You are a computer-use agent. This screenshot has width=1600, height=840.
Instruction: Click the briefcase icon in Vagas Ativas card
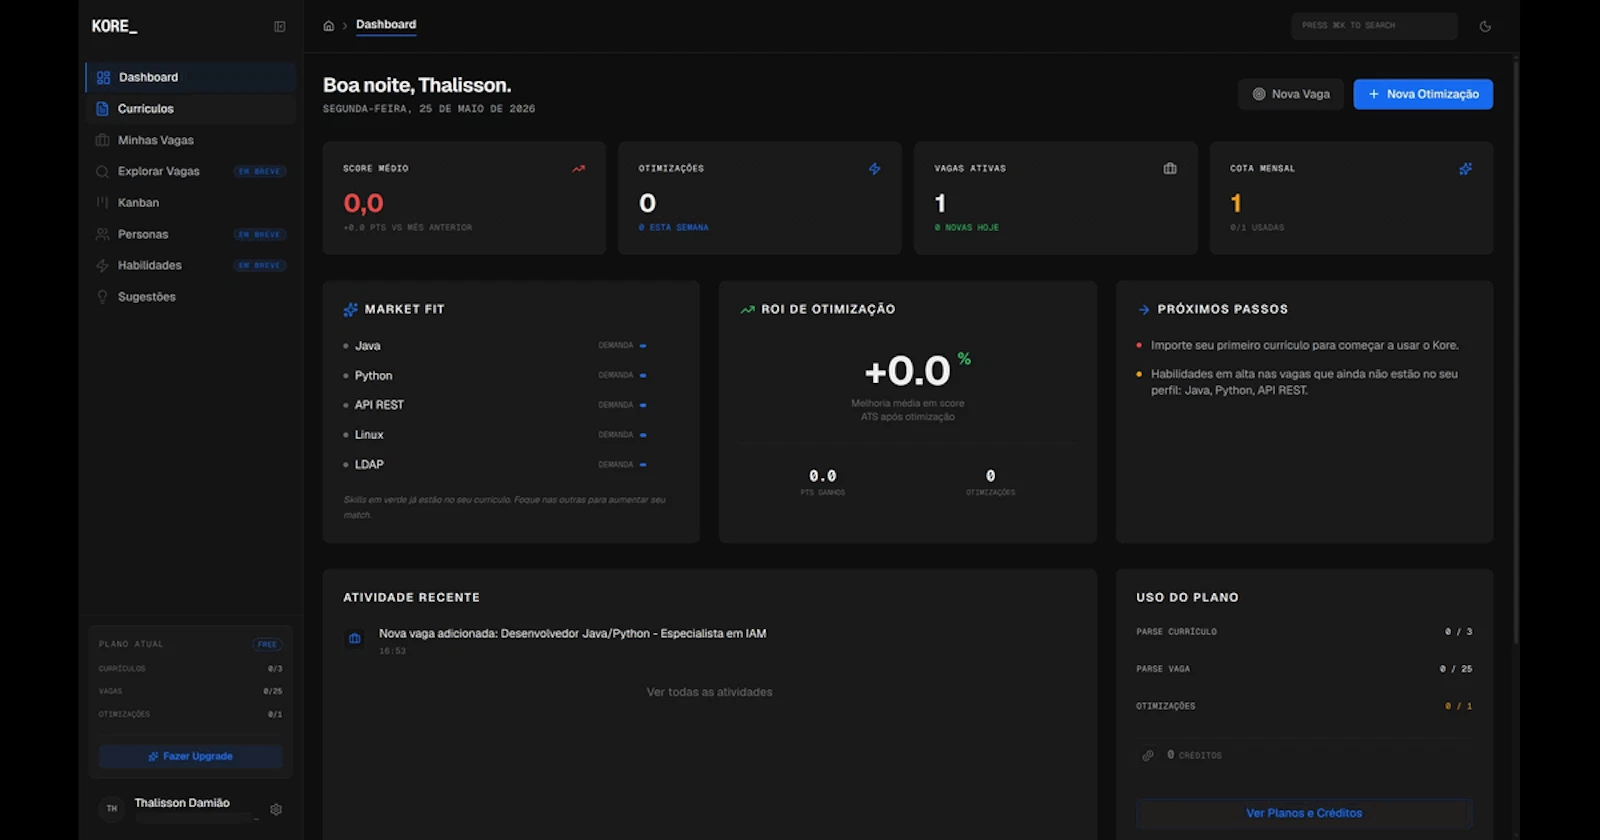tap(1170, 169)
